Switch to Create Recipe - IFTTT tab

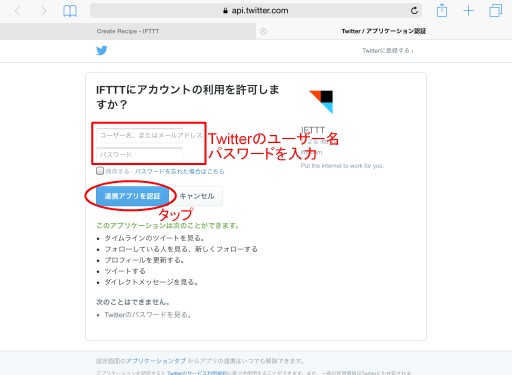point(128,31)
